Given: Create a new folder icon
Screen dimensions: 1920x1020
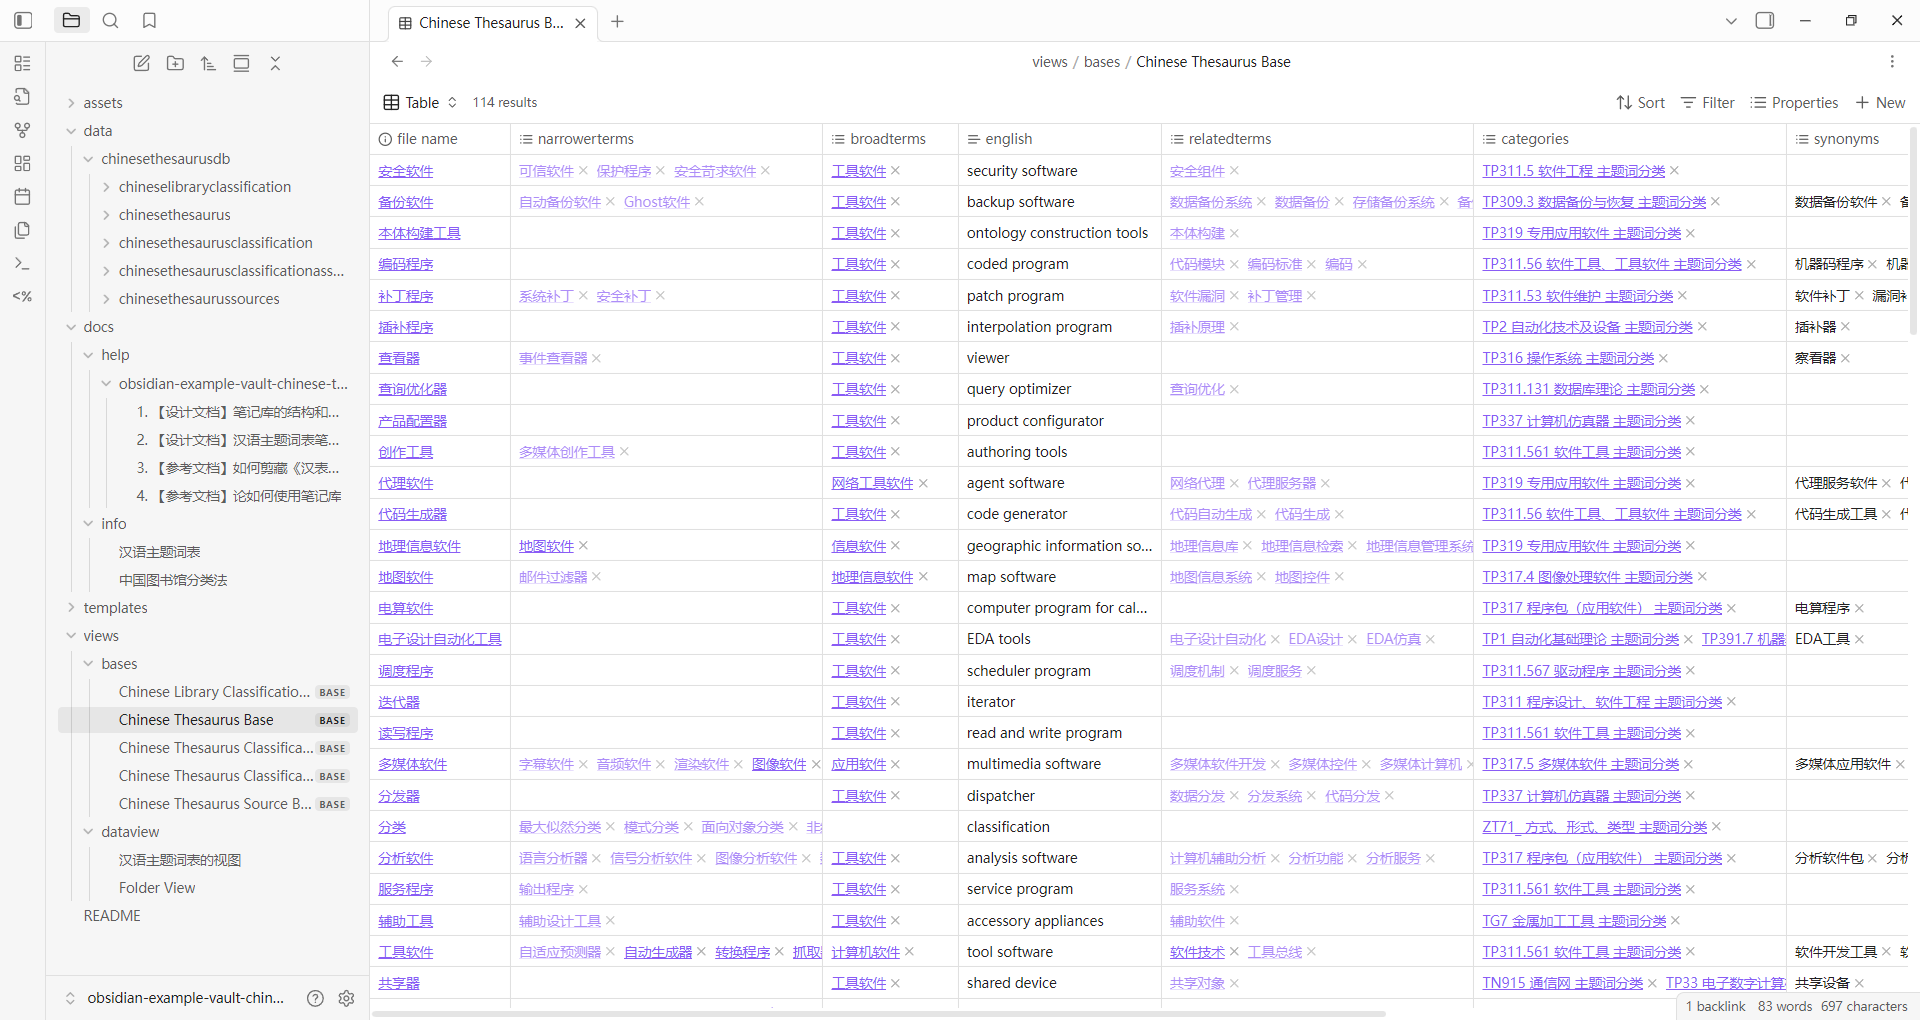Looking at the screenshot, I should tap(175, 63).
